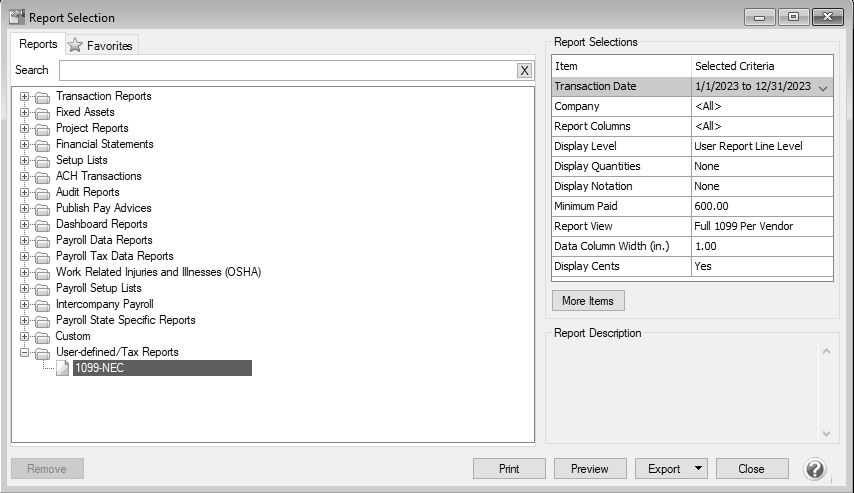
Task: Click the Audit Reports folder icon
Action: pos(42,193)
